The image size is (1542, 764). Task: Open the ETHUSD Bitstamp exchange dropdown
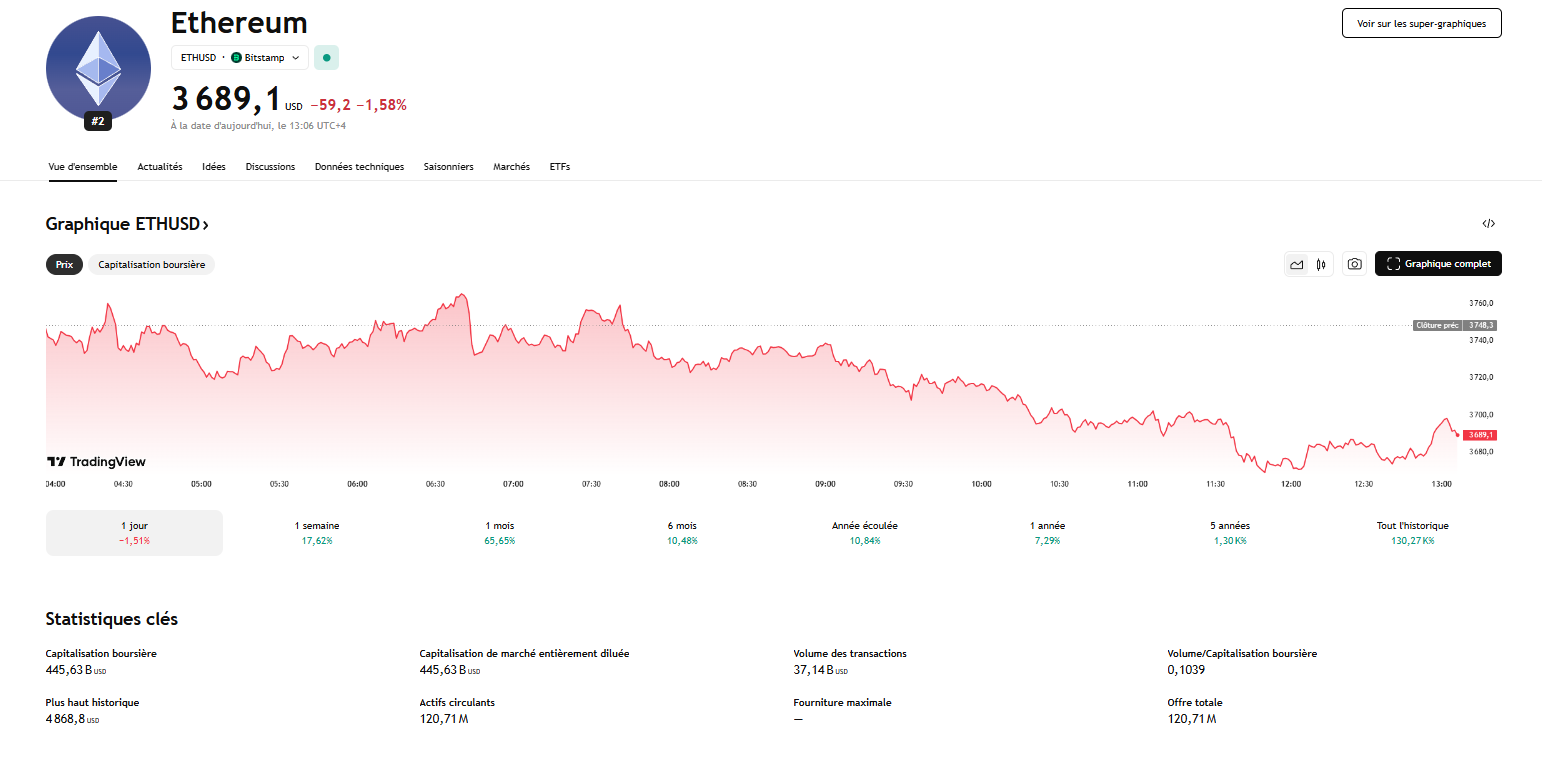(x=240, y=58)
